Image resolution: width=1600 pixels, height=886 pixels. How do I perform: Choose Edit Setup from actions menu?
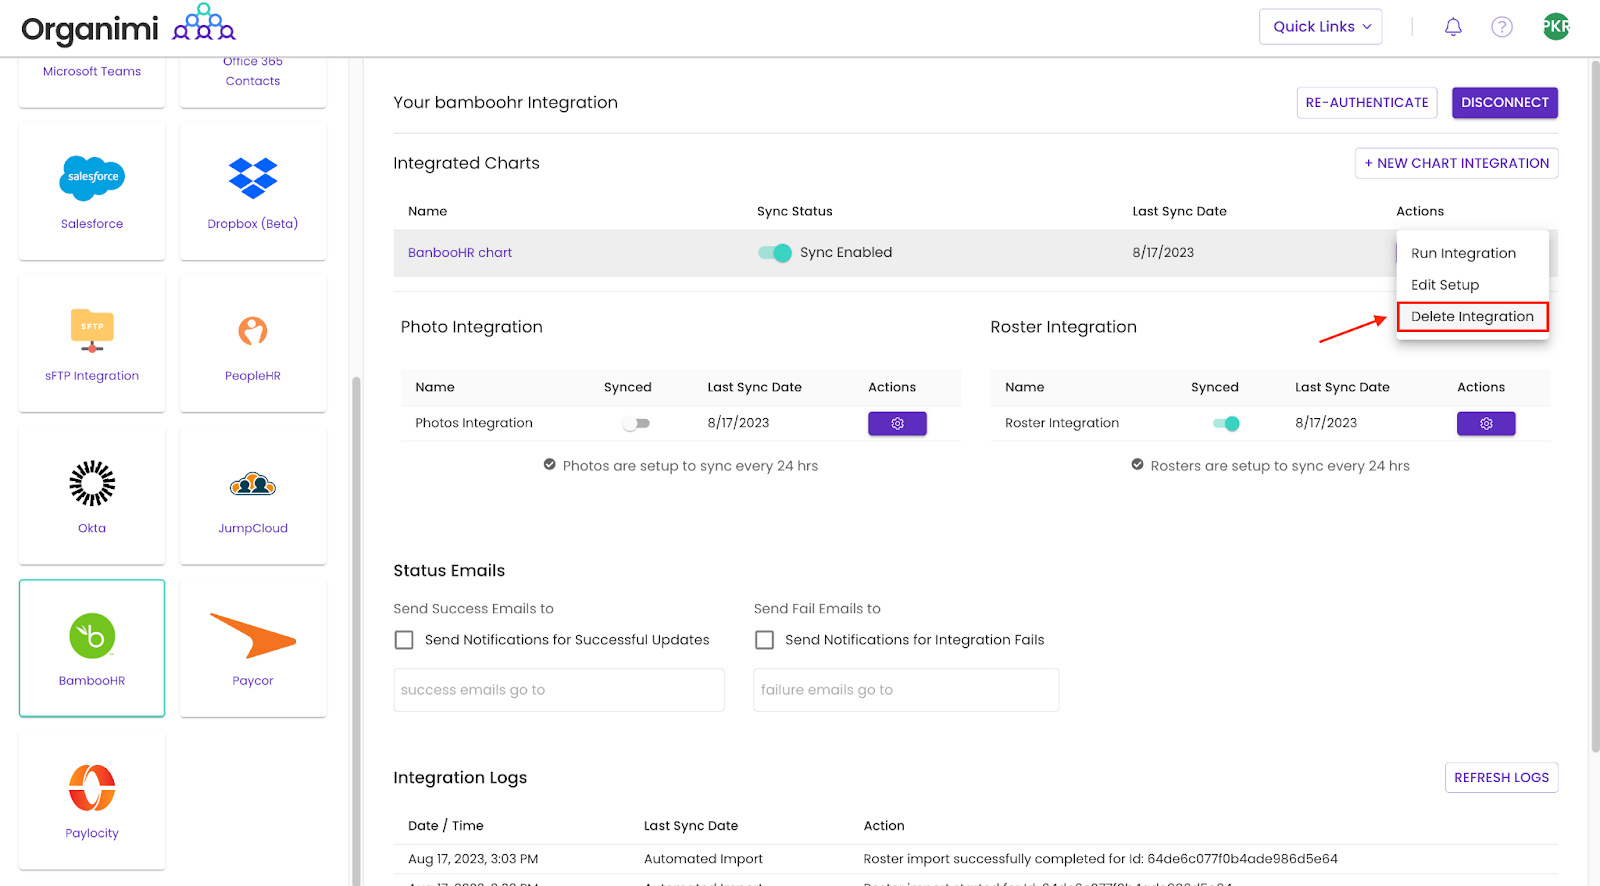pos(1445,285)
